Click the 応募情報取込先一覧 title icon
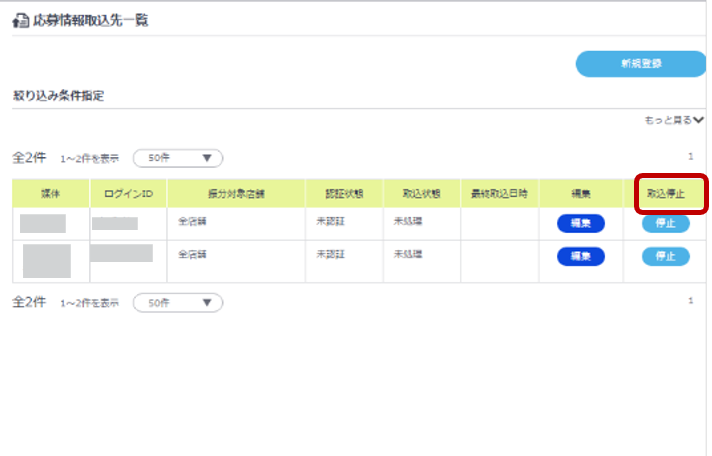This screenshot has height=456, width=712. tap(19, 21)
